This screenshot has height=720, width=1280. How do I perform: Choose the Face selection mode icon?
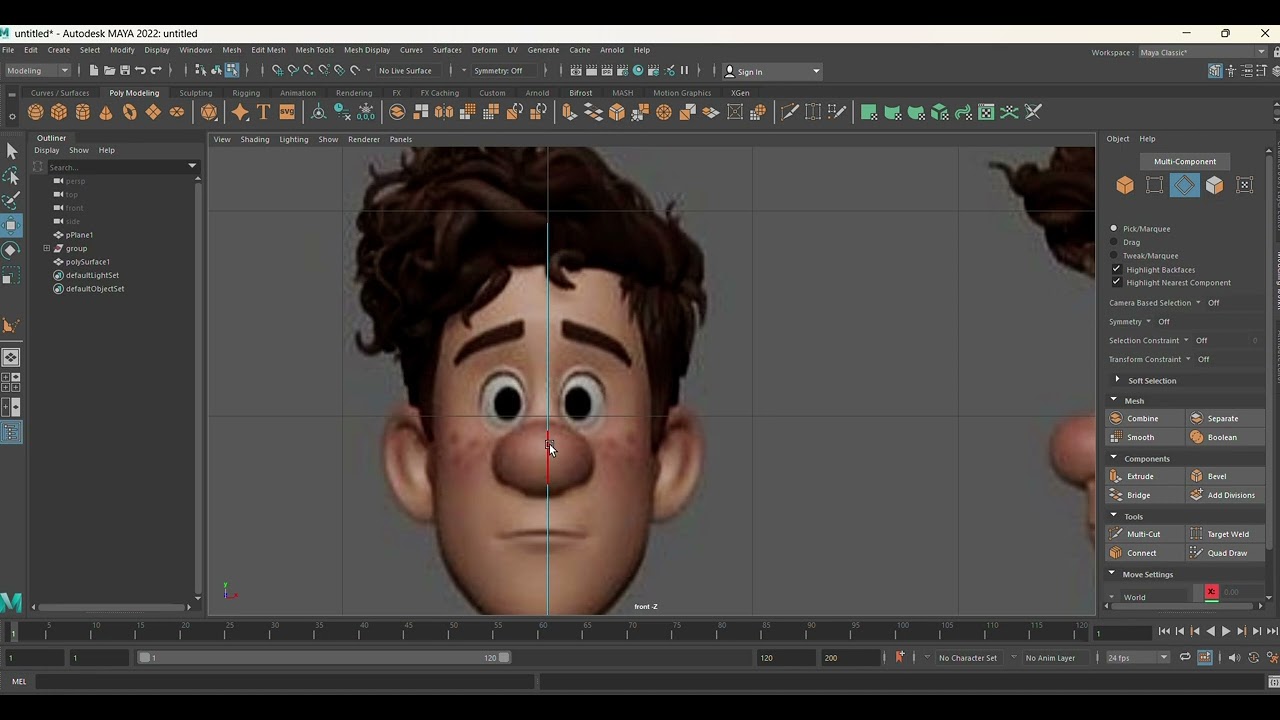[1214, 185]
